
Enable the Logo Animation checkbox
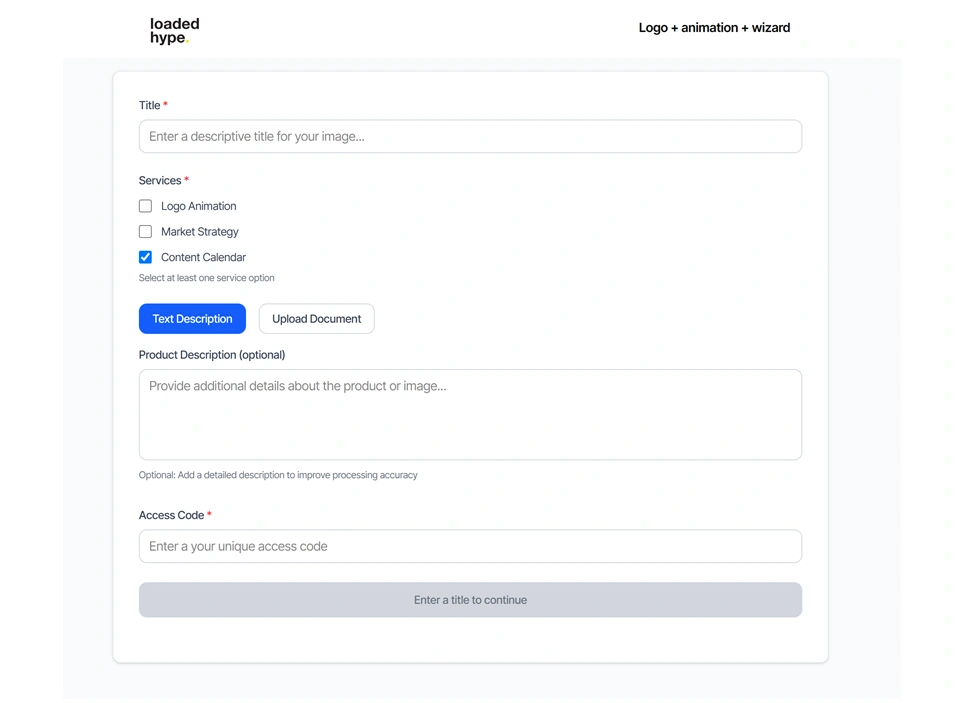tap(146, 206)
